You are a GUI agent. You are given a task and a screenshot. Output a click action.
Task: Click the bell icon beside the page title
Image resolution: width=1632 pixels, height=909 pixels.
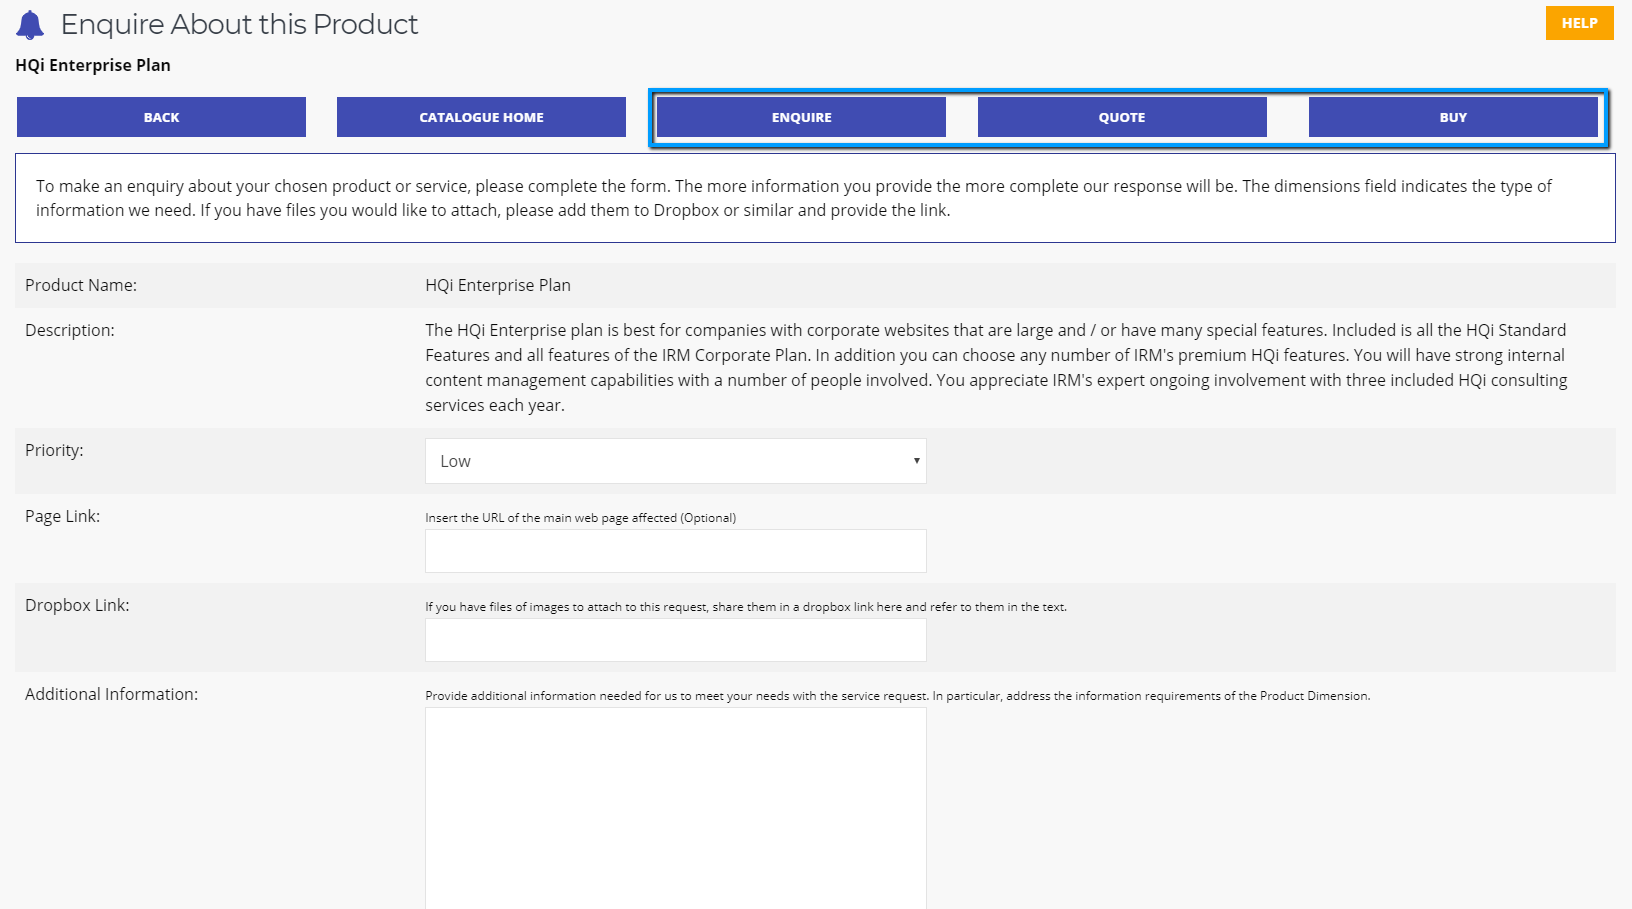(x=30, y=25)
